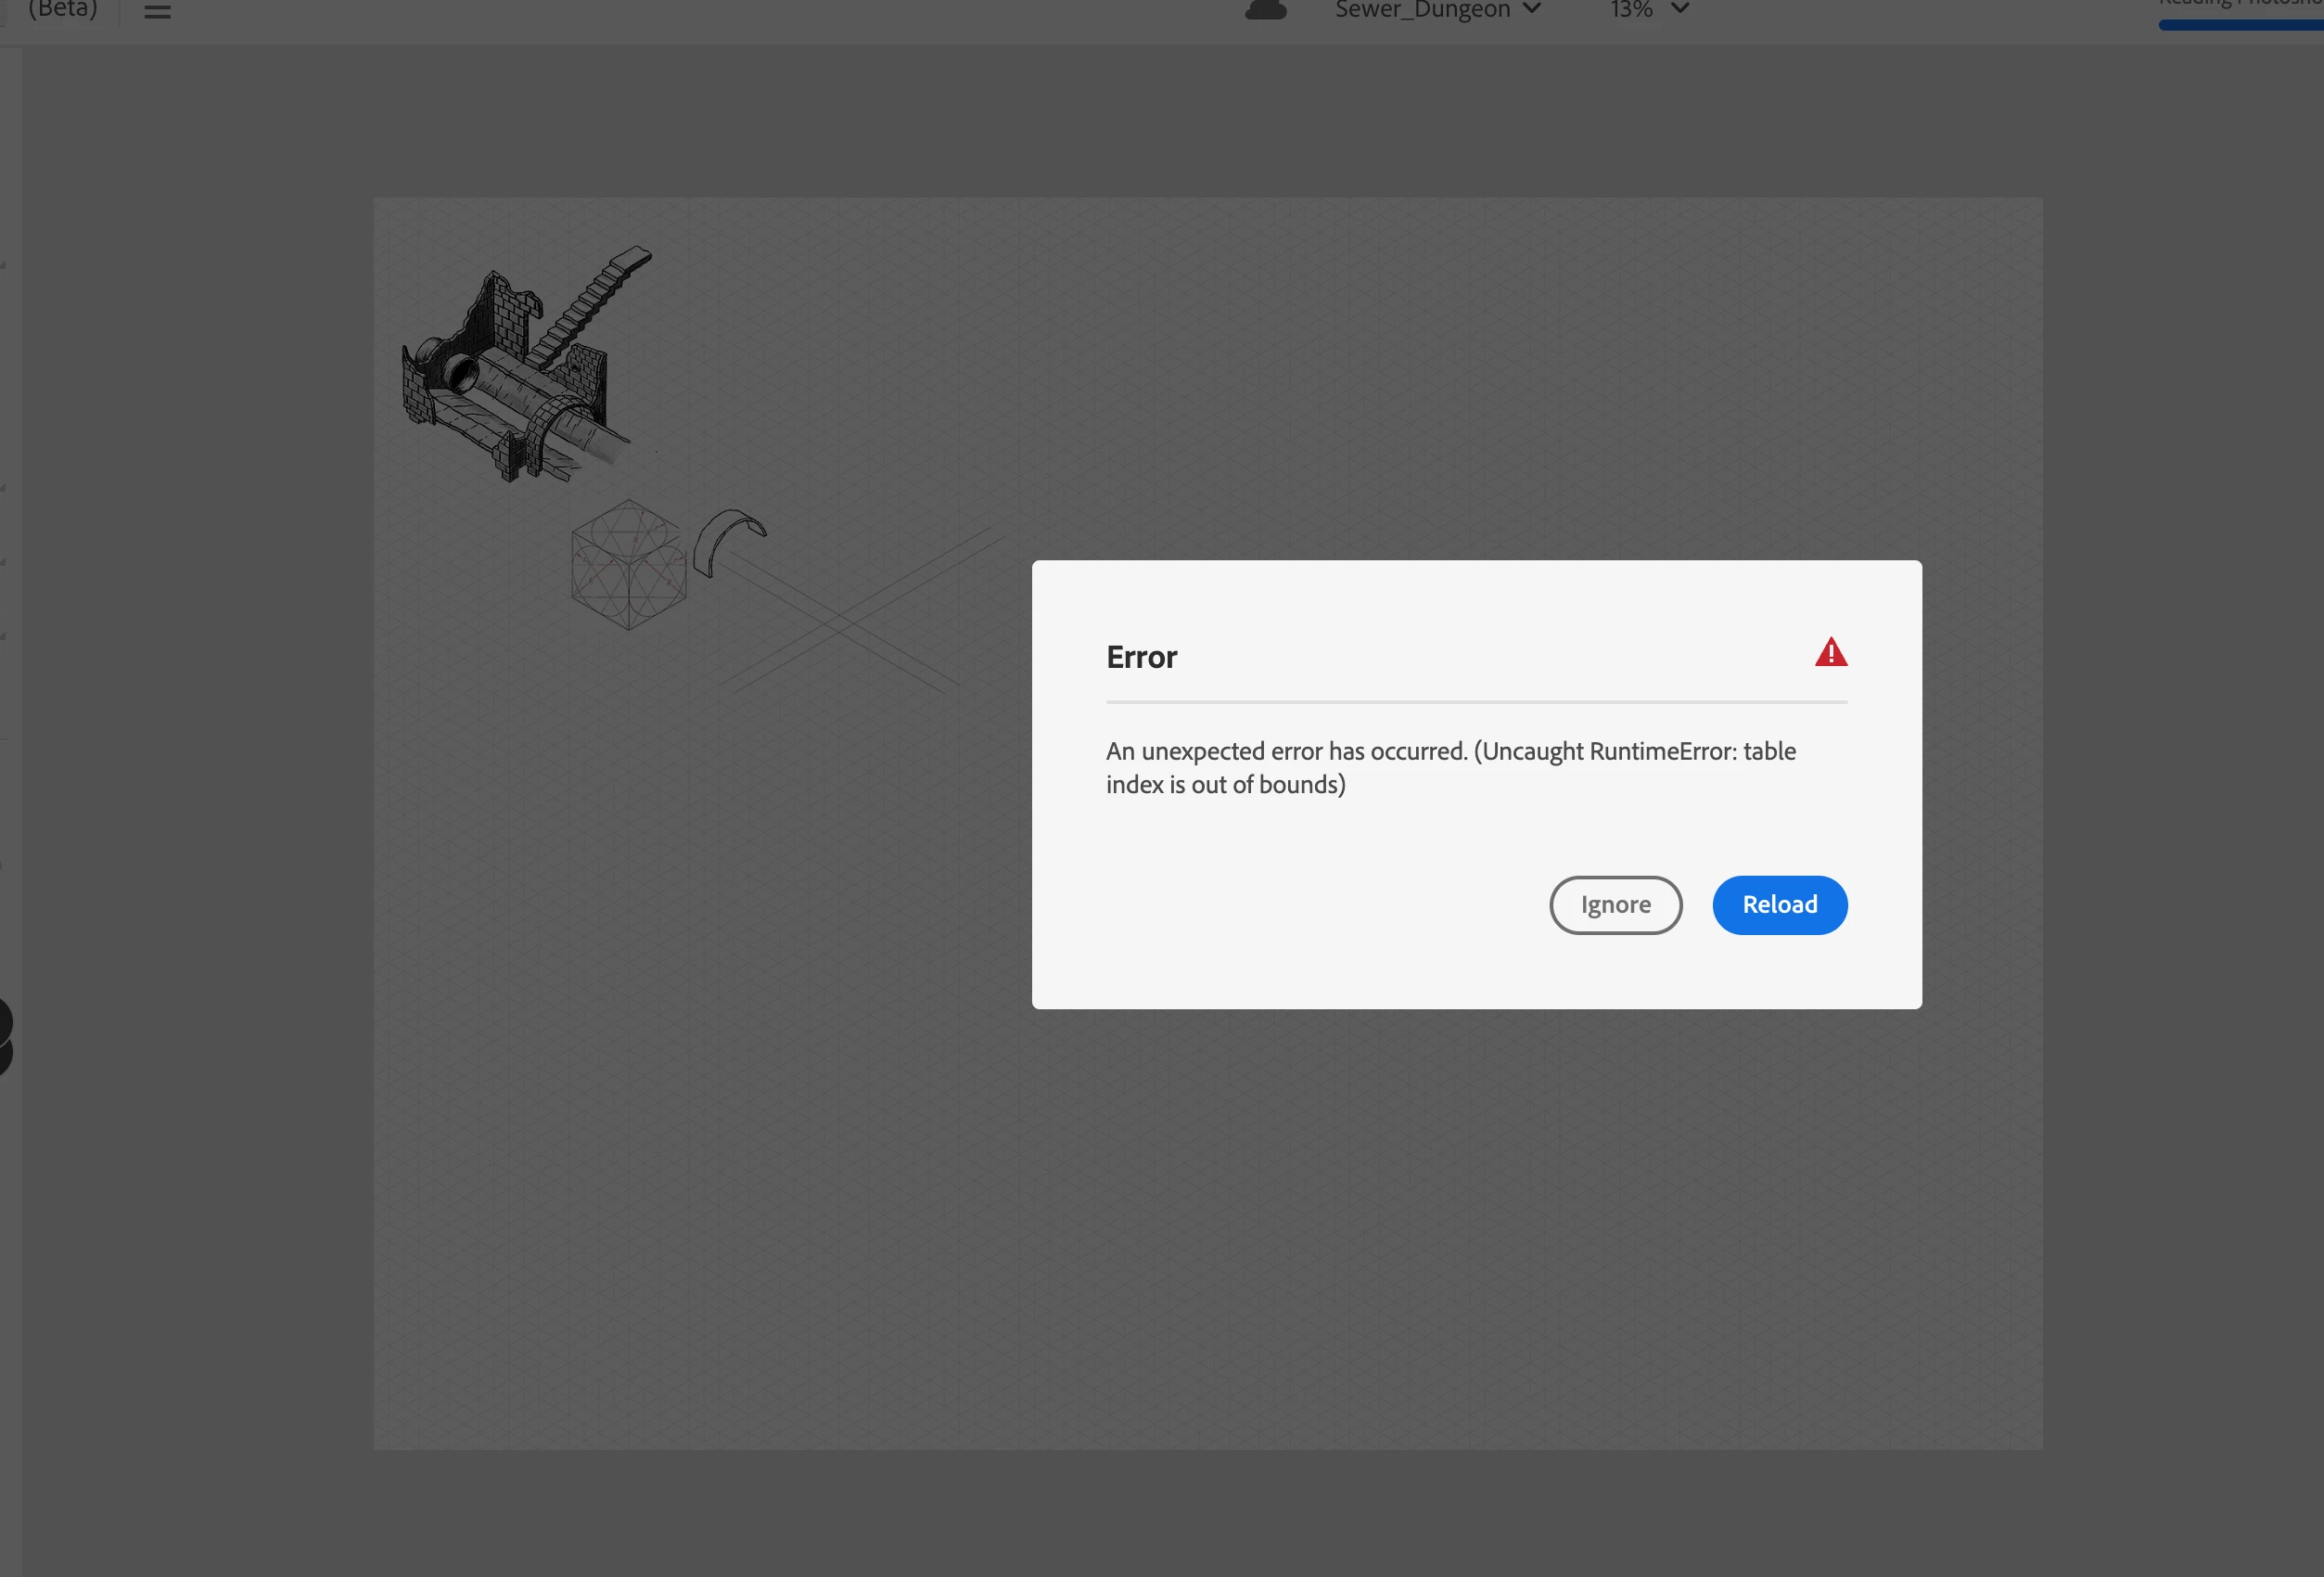Click the (Beta) label in header

click(x=63, y=9)
